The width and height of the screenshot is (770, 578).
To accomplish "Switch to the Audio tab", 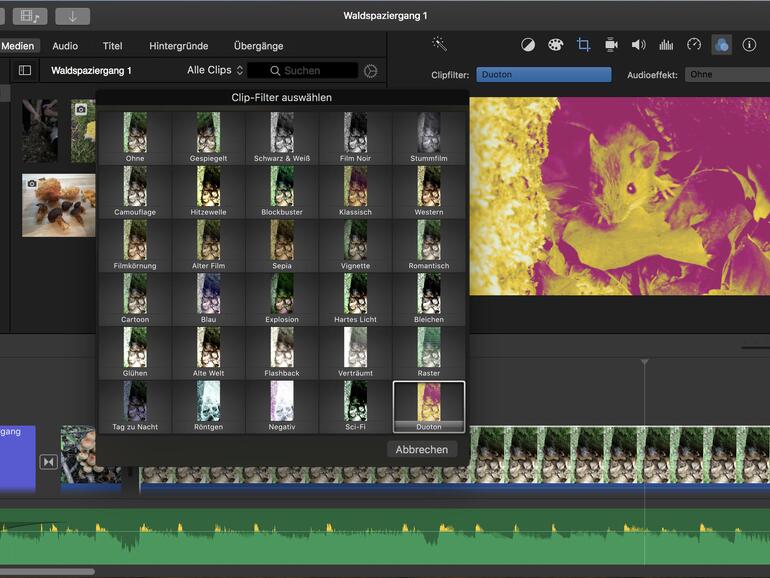I will [65, 46].
